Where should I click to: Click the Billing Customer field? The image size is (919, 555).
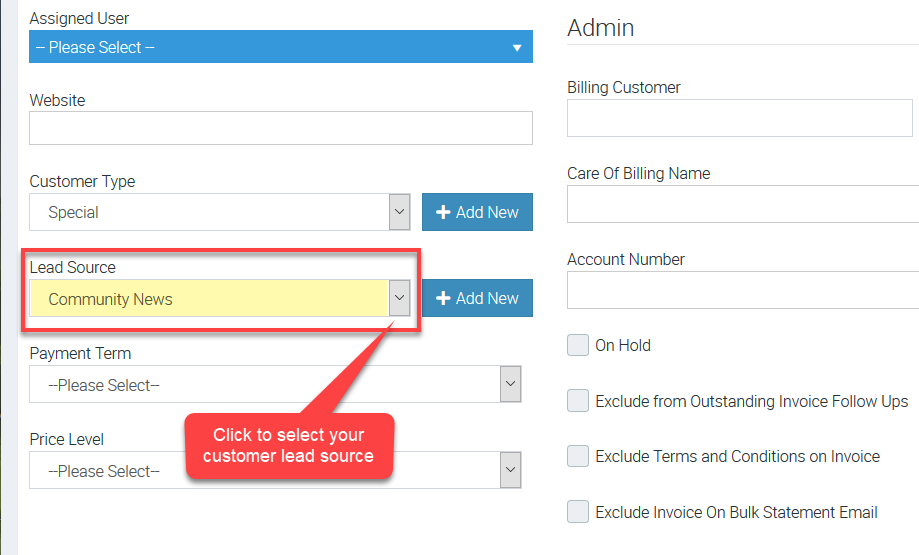click(740, 118)
